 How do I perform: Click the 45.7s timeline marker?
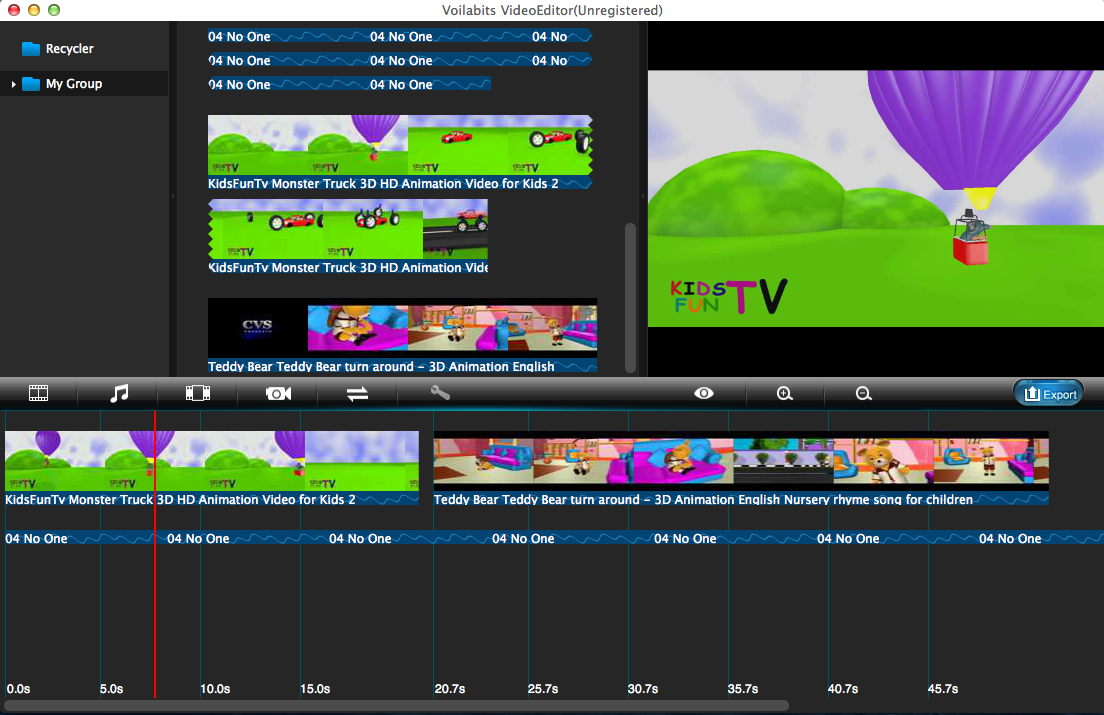click(943, 689)
